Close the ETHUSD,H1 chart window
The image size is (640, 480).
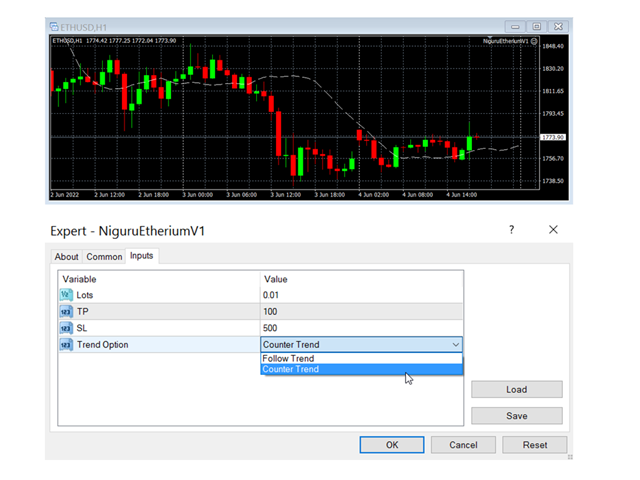click(x=558, y=27)
